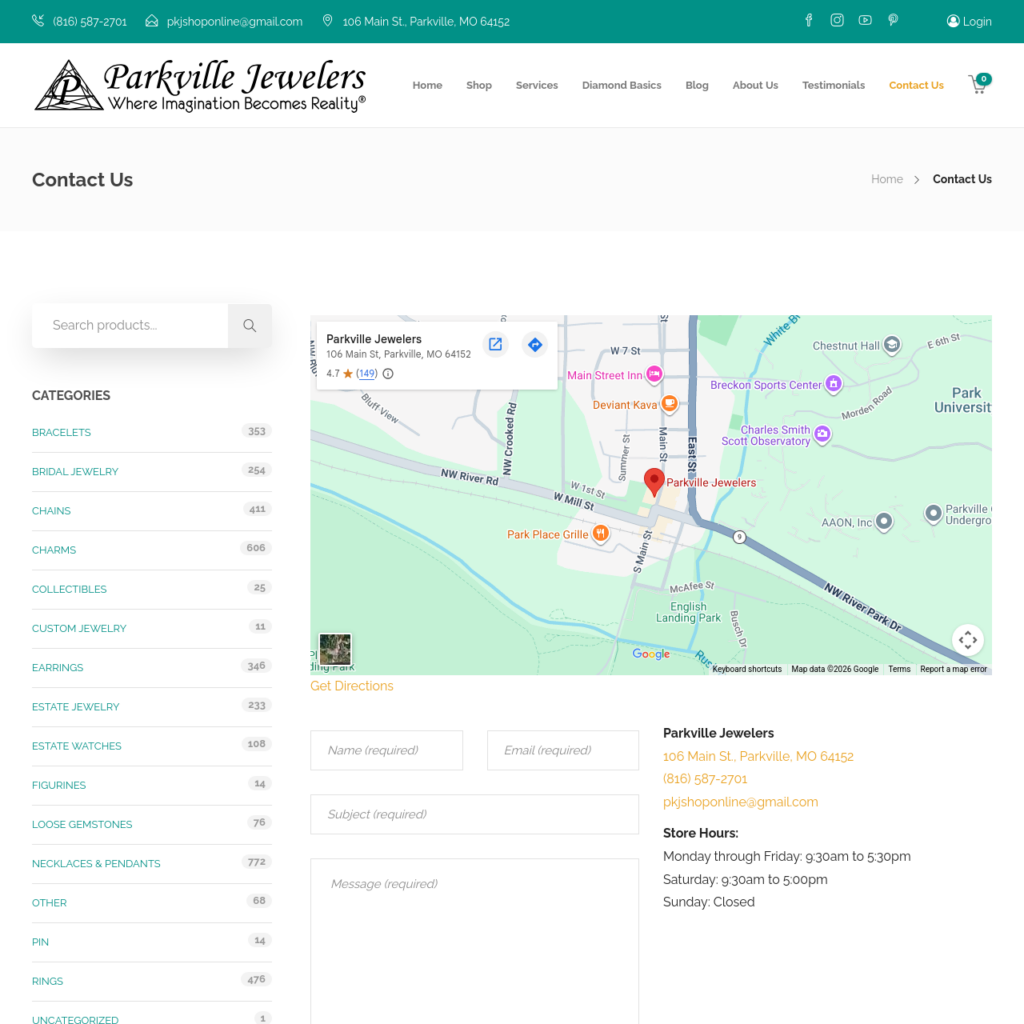
Task: Click the map camera controls button
Action: pos(967,640)
